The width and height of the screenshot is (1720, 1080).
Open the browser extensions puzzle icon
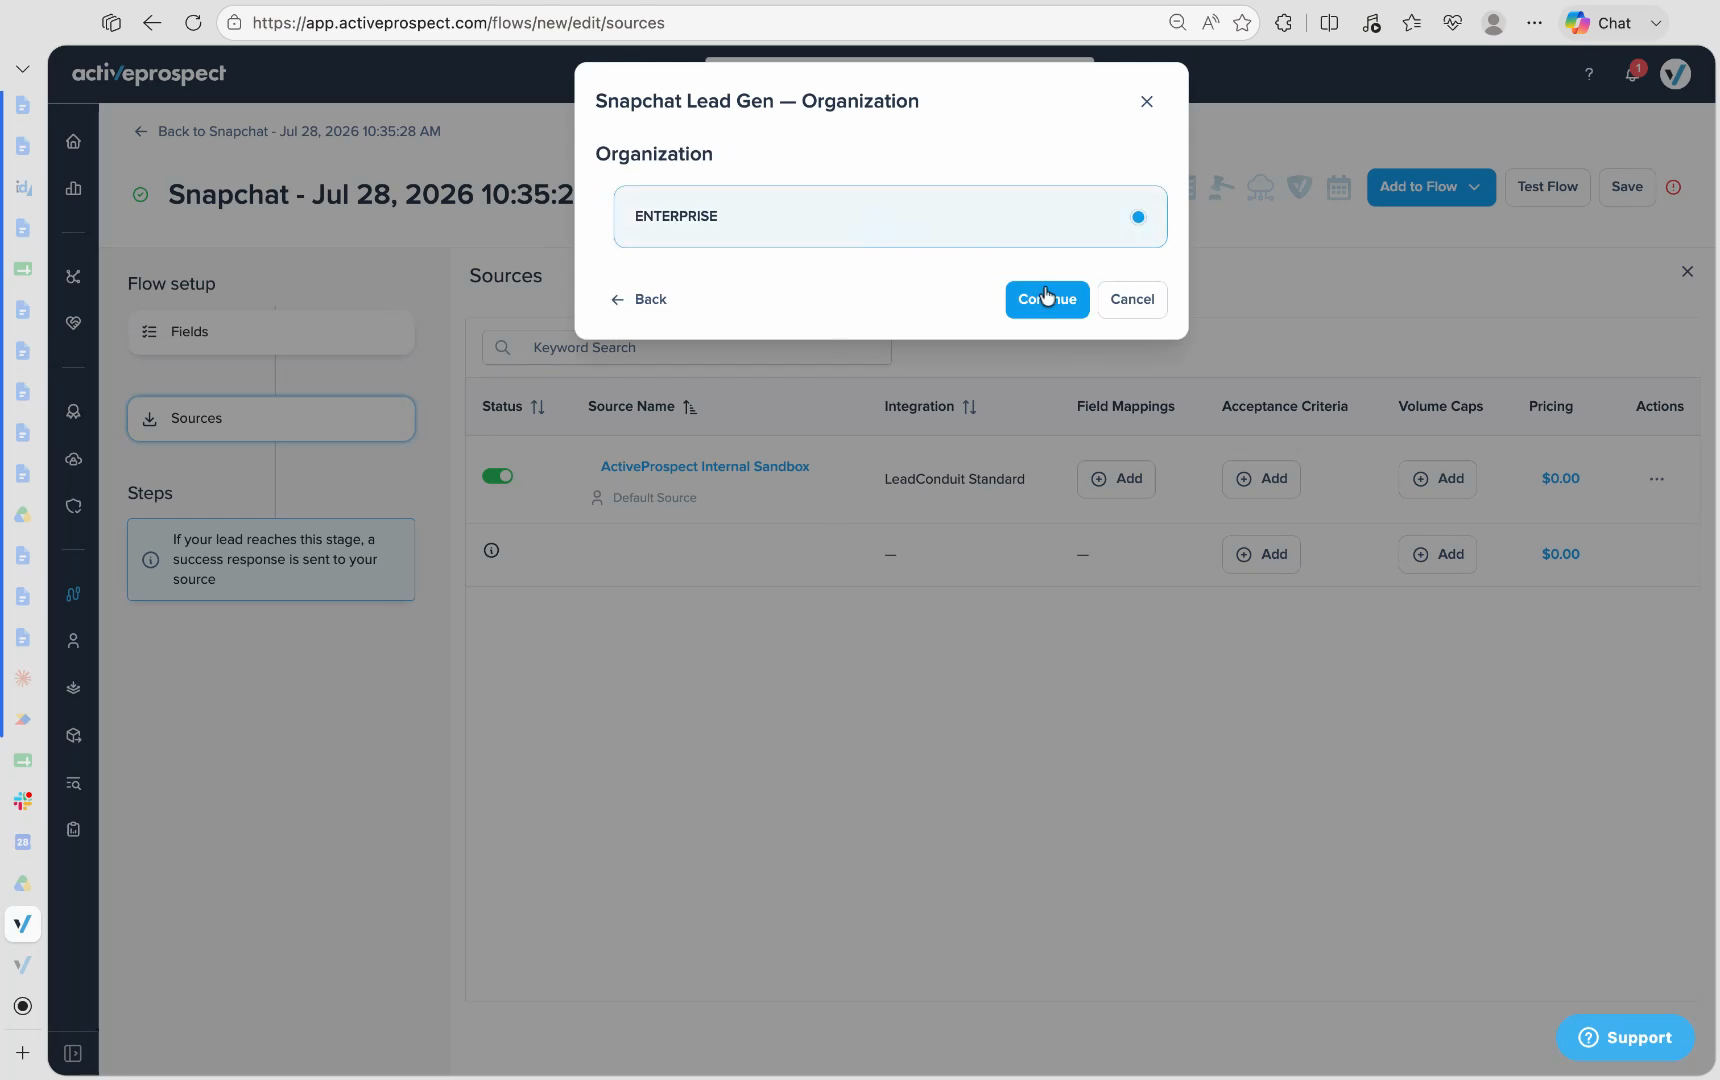coord(1283,23)
